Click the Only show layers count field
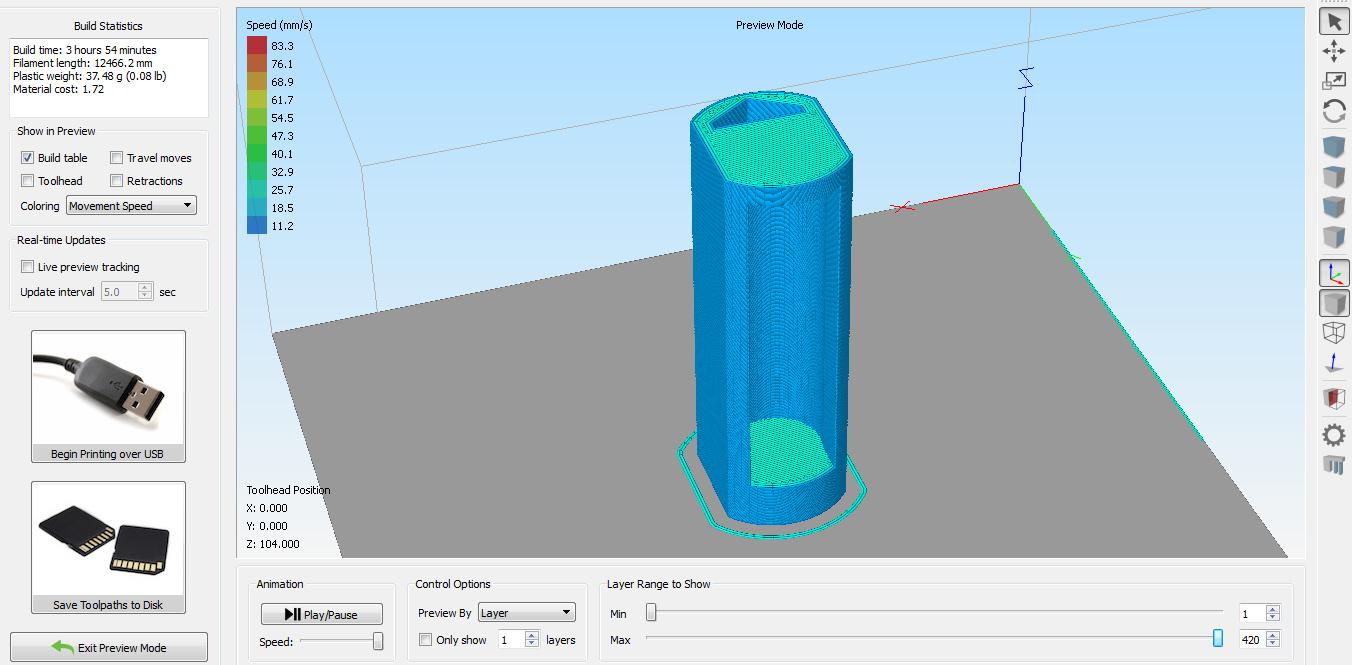 click(x=511, y=640)
